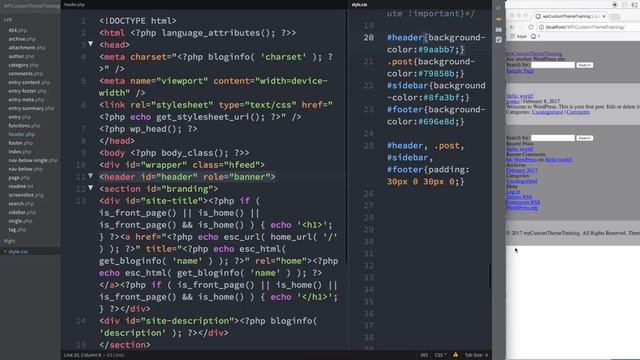
Task: Click the #696e8d color value in style.css
Action: coord(436,122)
